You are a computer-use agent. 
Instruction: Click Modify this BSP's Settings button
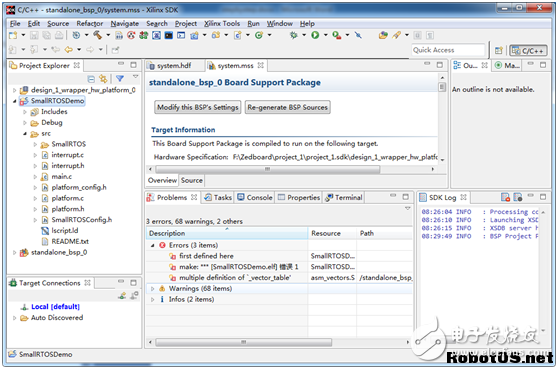pos(198,107)
